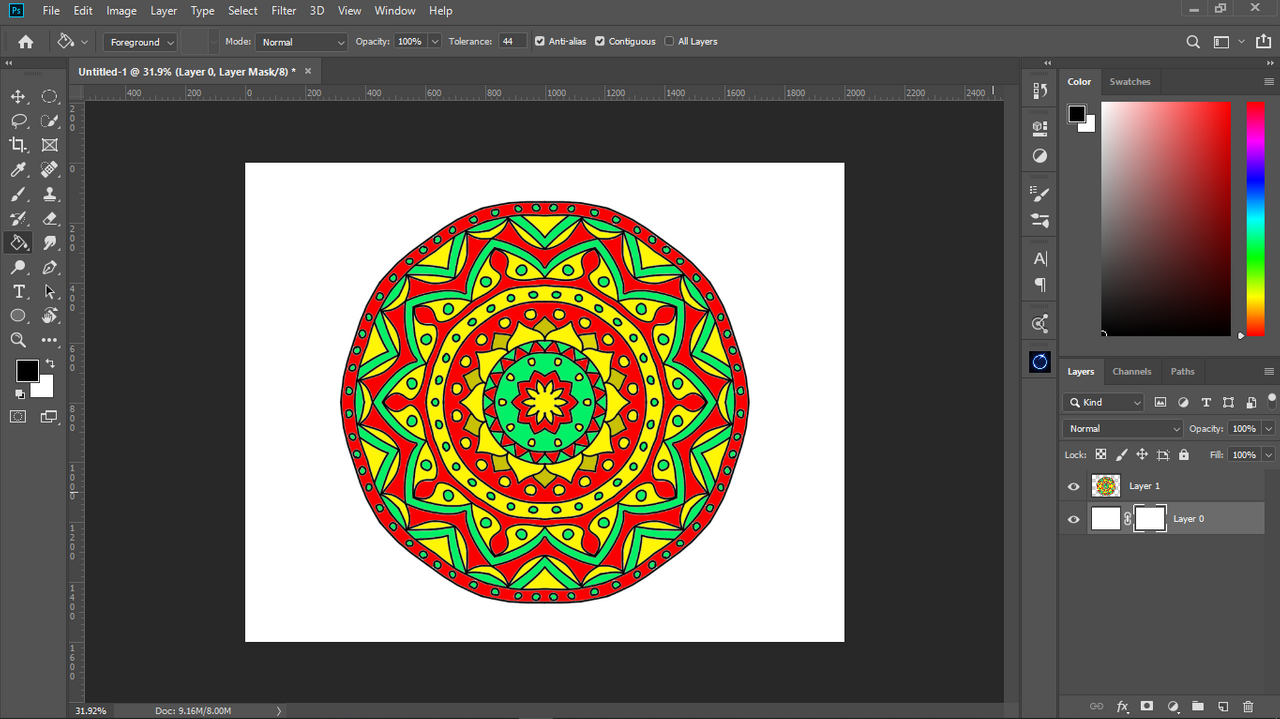Switch to the Channels tab
Image resolution: width=1280 pixels, height=719 pixels.
point(1132,371)
